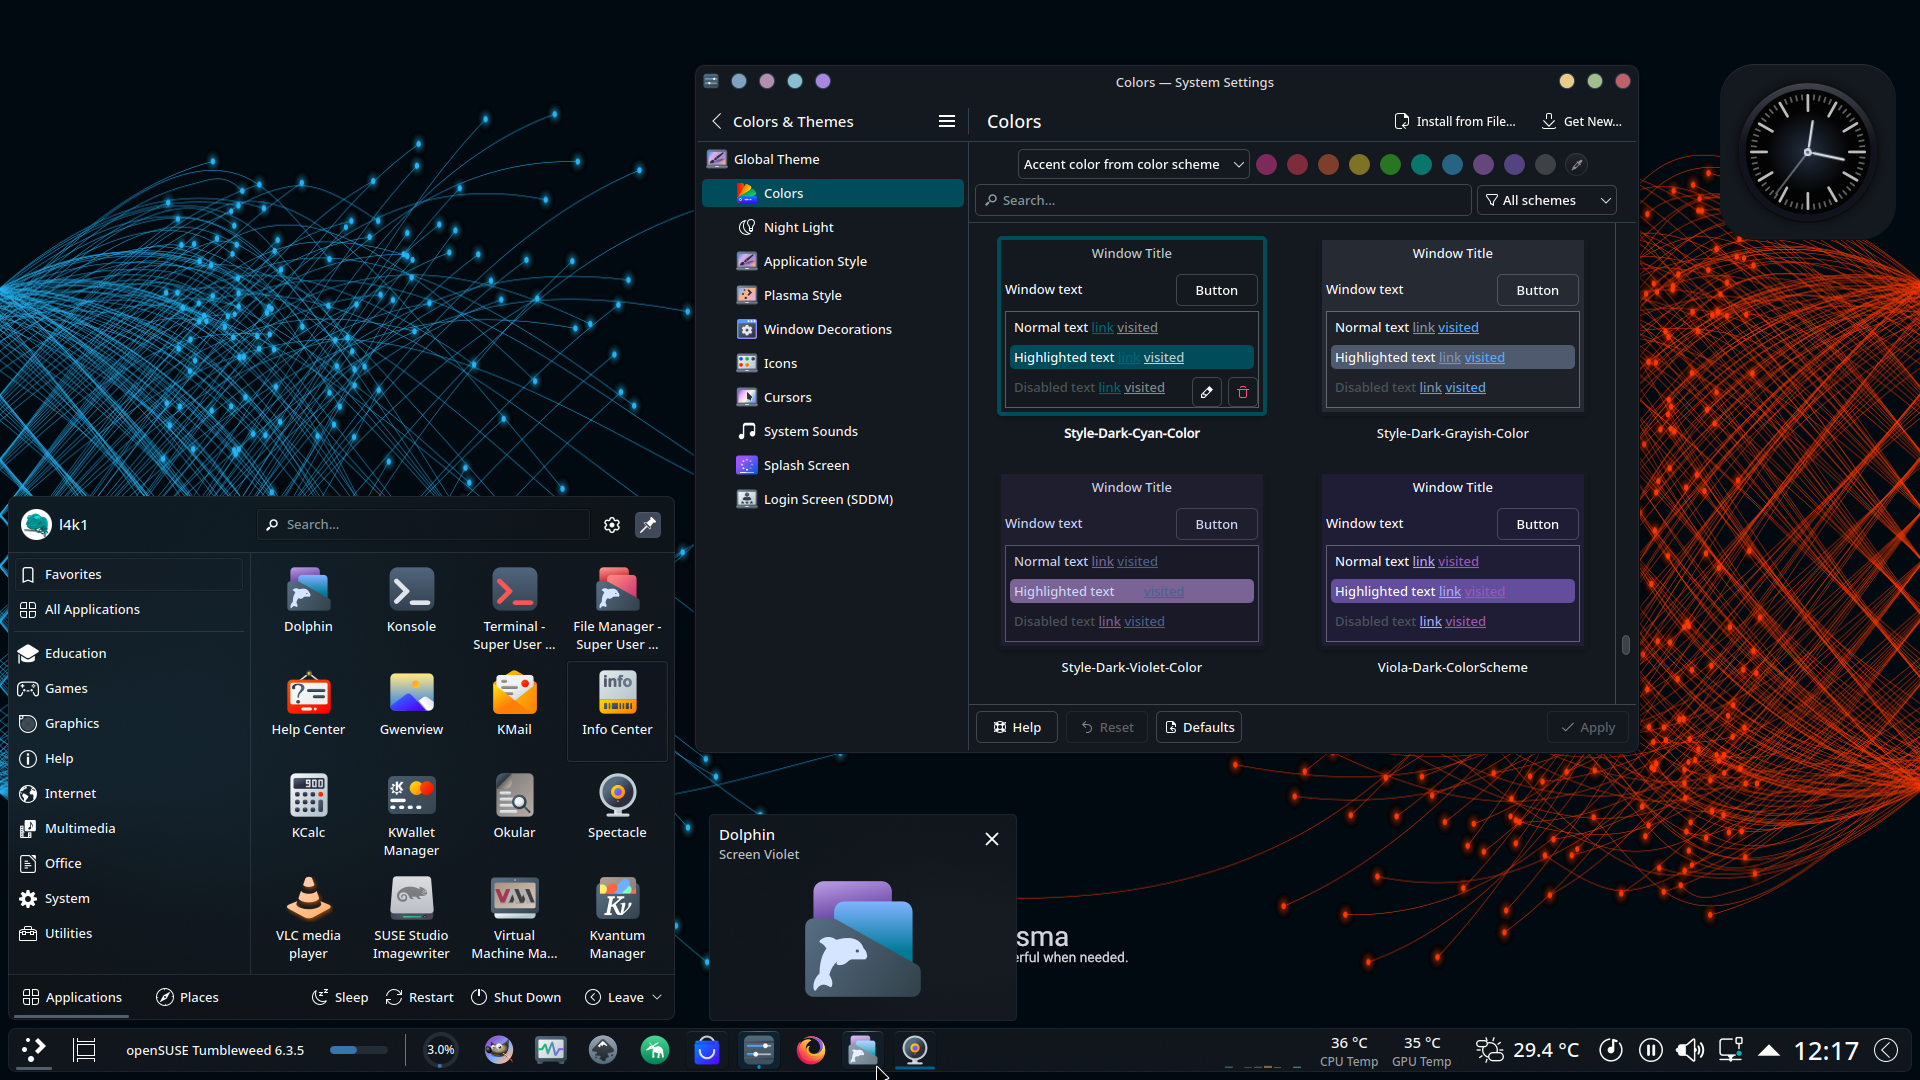Open Konsole from the launcher
The image size is (1920, 1080).
click(x=411, y=600)
